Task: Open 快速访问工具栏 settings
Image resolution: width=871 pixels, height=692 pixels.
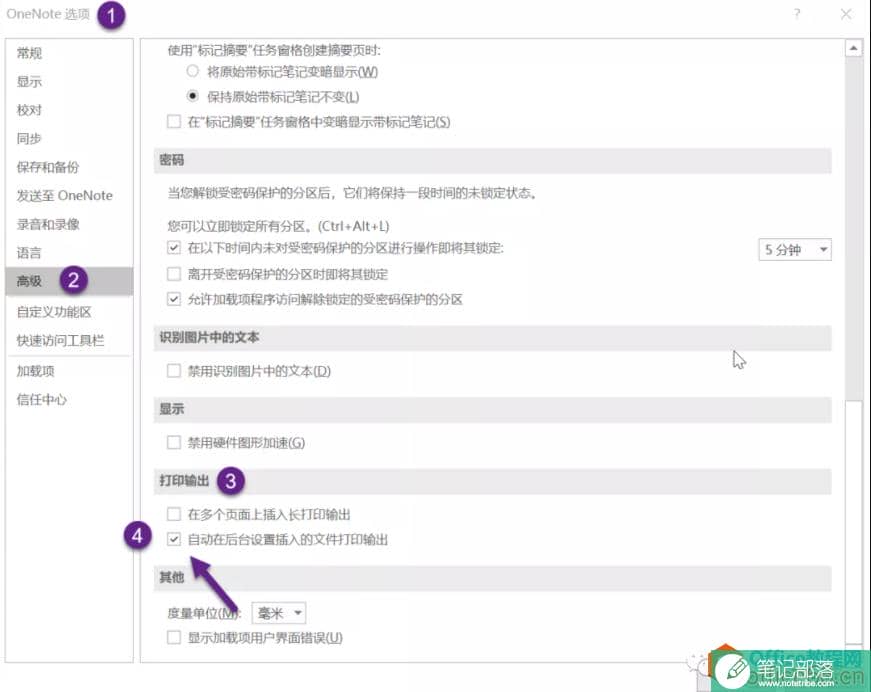Action: point(60,340)
